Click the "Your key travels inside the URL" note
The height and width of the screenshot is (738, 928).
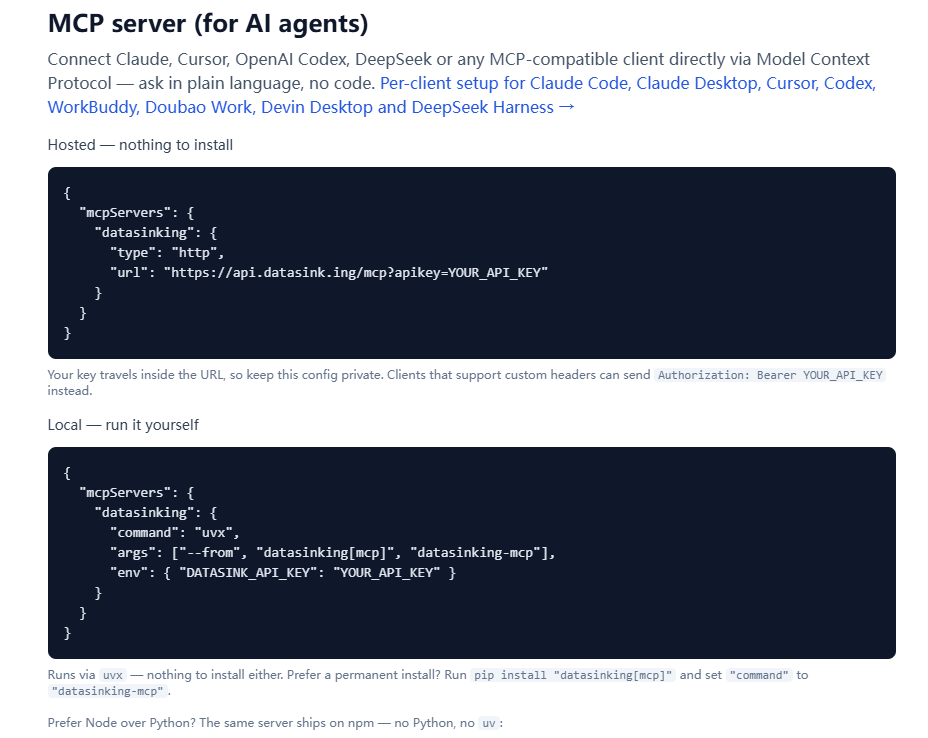[466, 382]
